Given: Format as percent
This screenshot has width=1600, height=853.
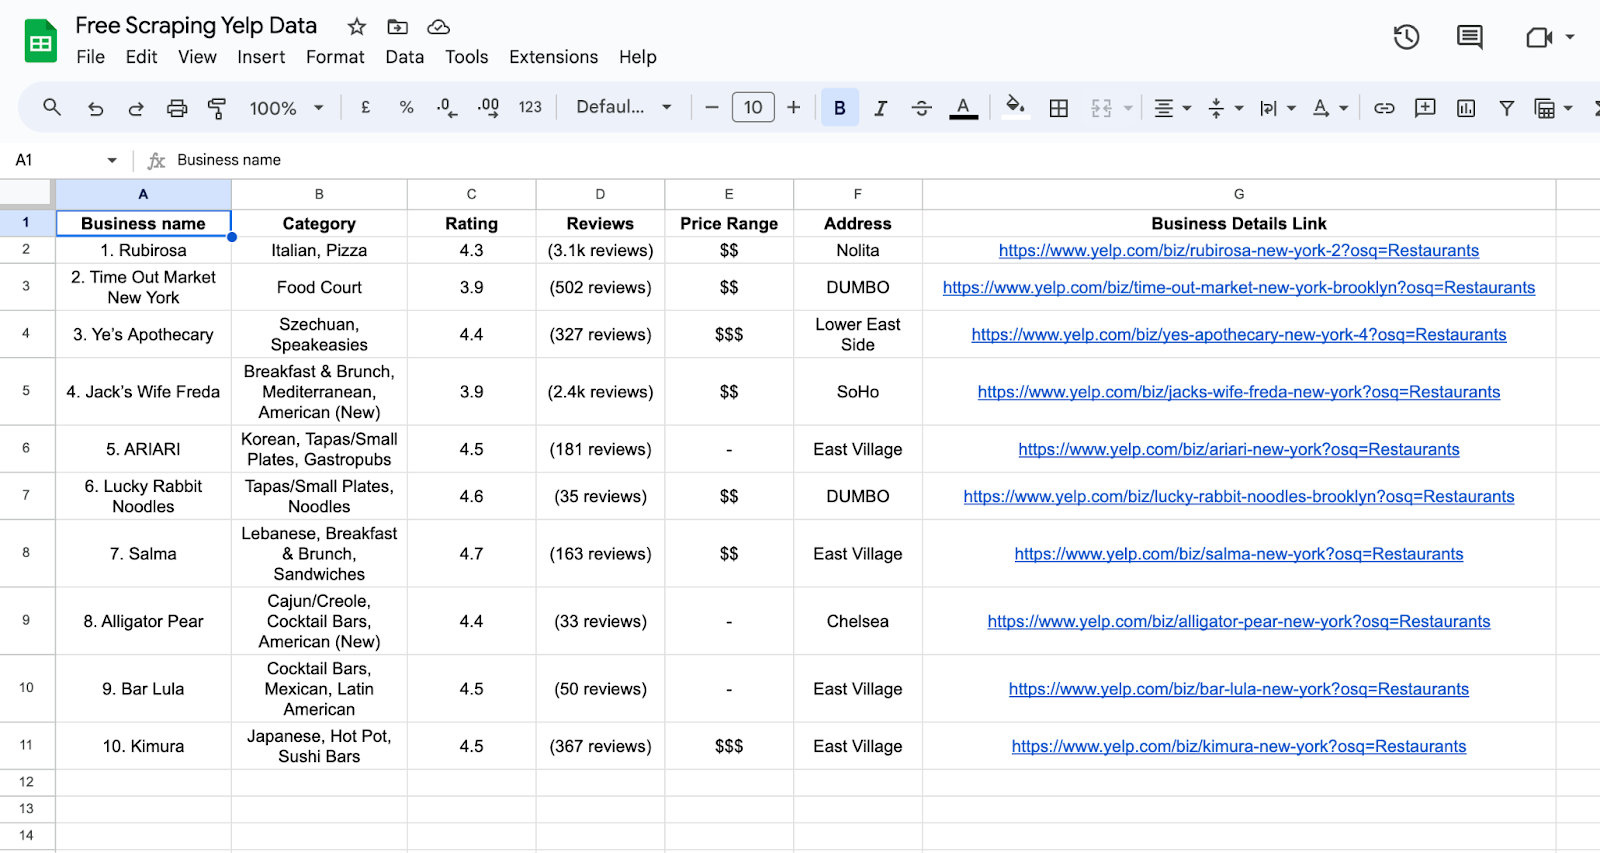Looking at the screenshot, I should [406, 107].
